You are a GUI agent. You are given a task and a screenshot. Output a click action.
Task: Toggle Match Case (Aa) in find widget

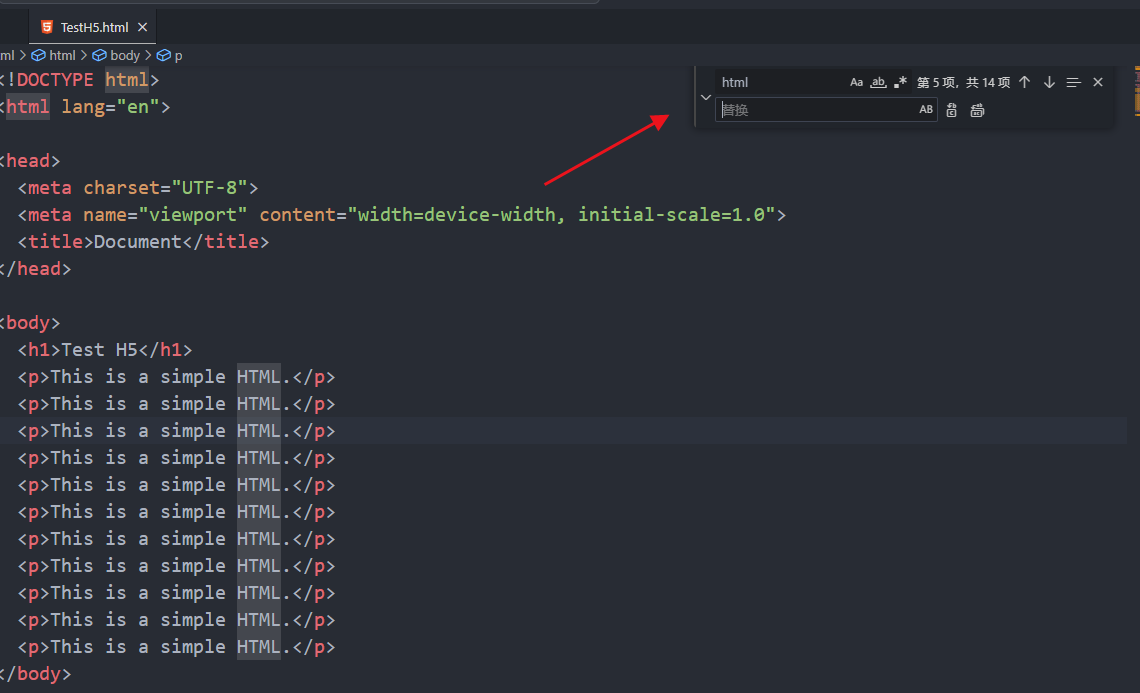pyautogui.click(x=856, y=82)
